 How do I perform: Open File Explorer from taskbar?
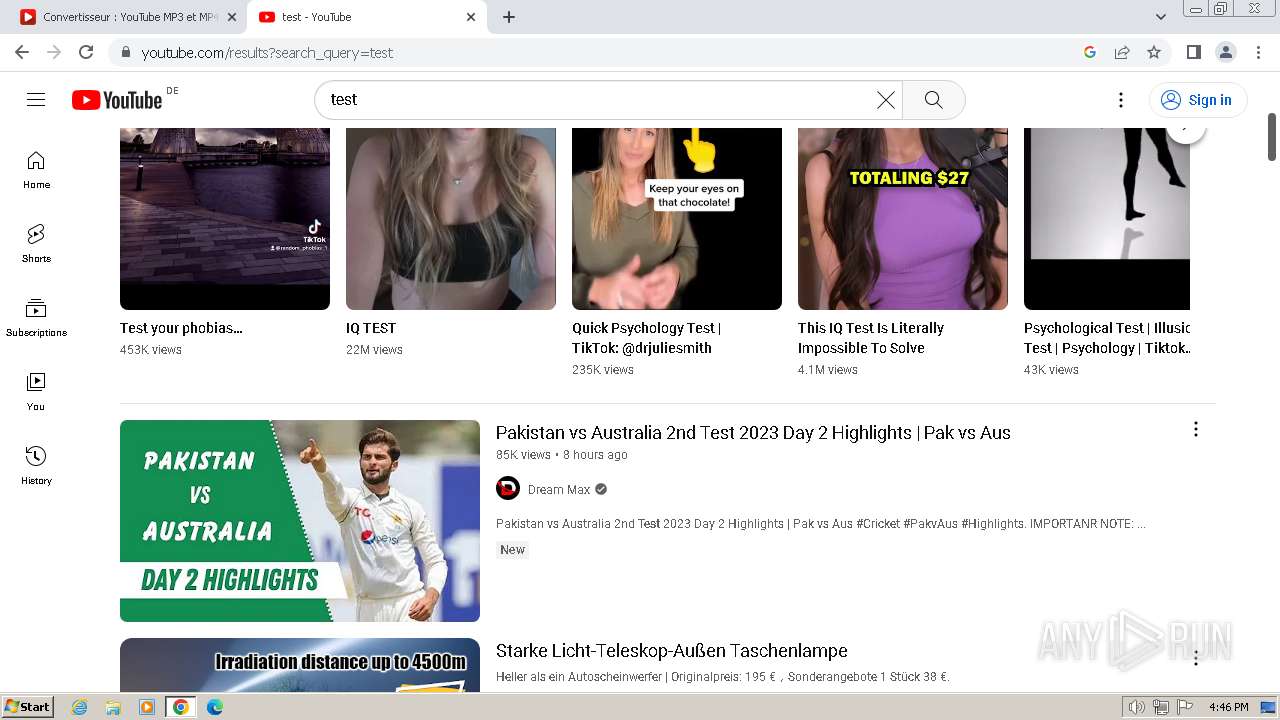(113, 707)
